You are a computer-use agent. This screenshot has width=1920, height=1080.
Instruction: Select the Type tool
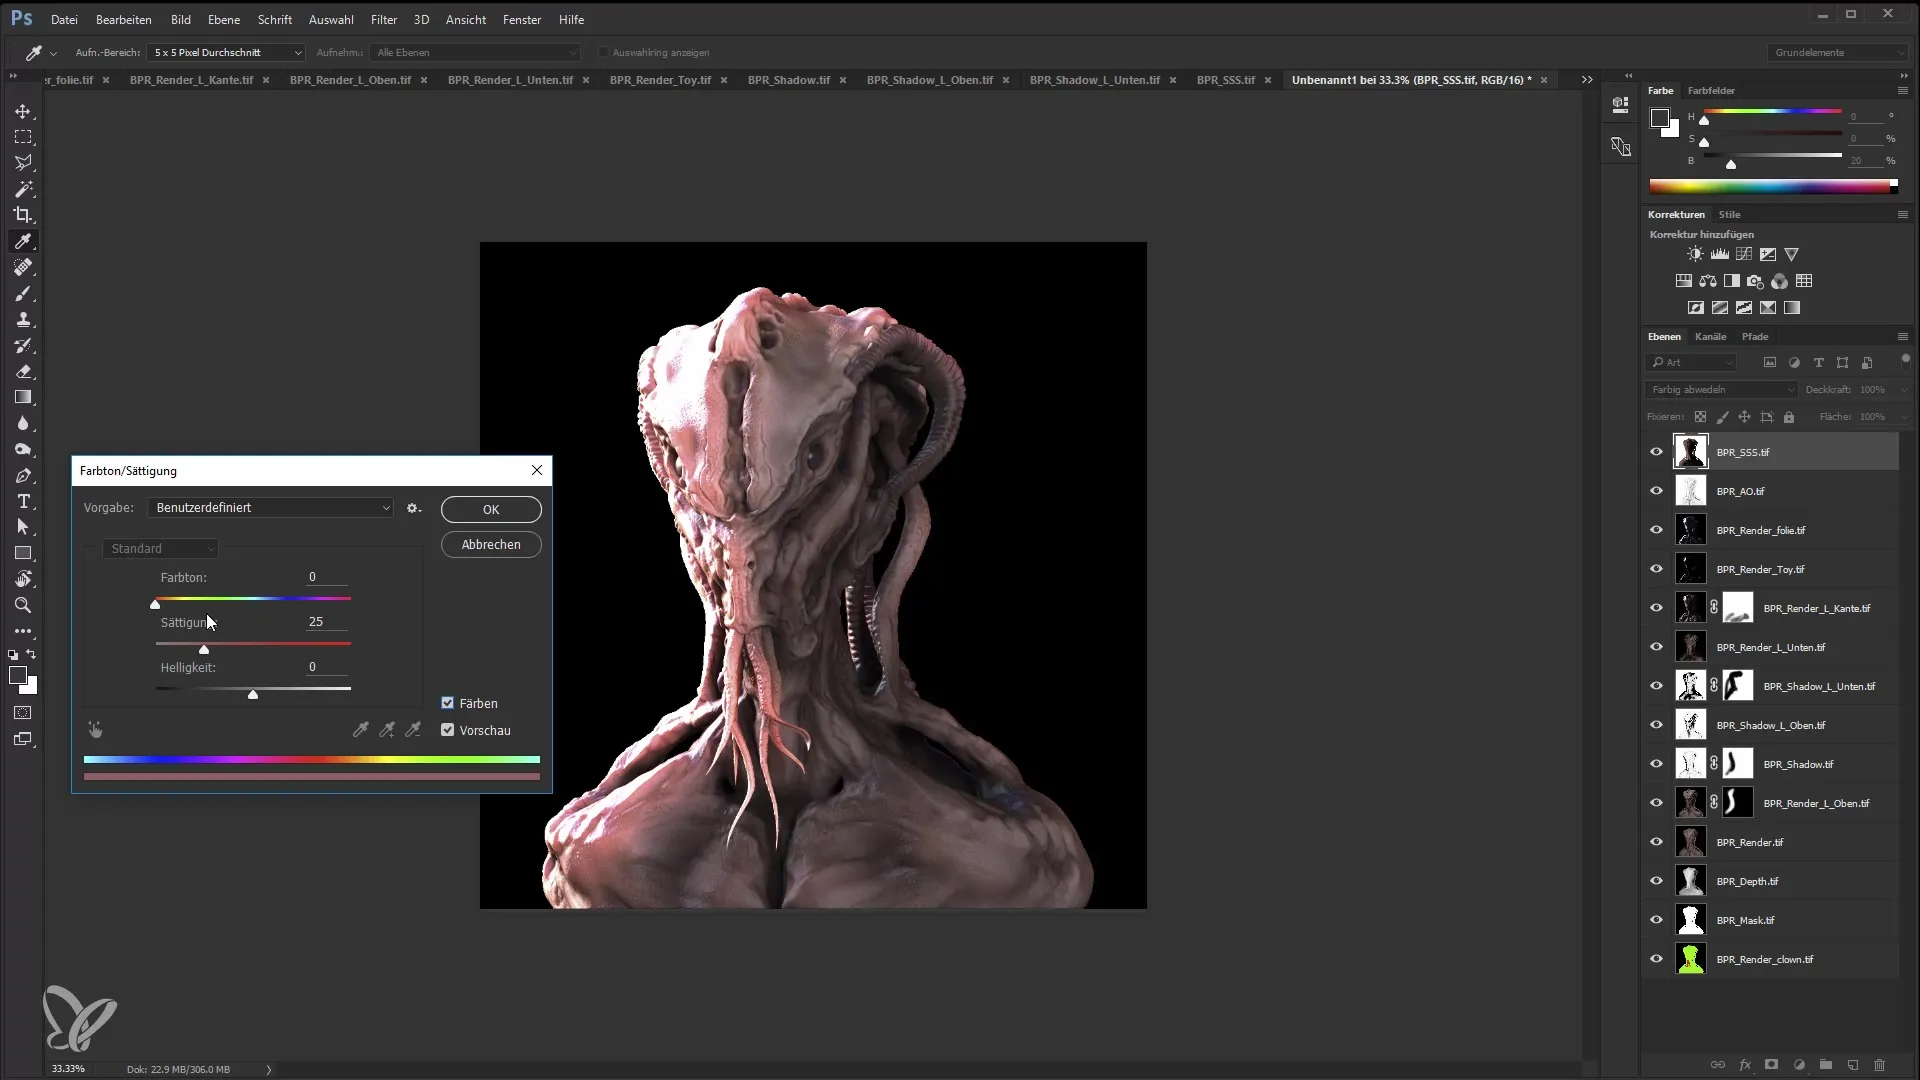(x=23, y=501)
